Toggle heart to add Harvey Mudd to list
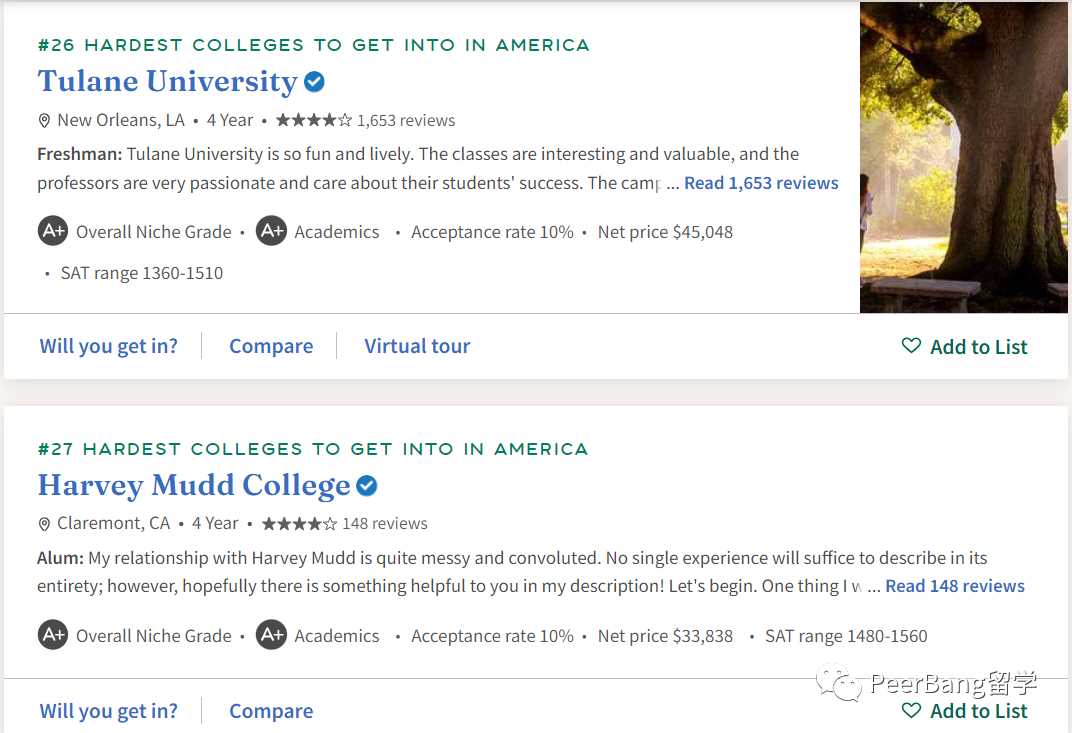This screenshot has height=733, width=1072. click(x=911, y=710)
